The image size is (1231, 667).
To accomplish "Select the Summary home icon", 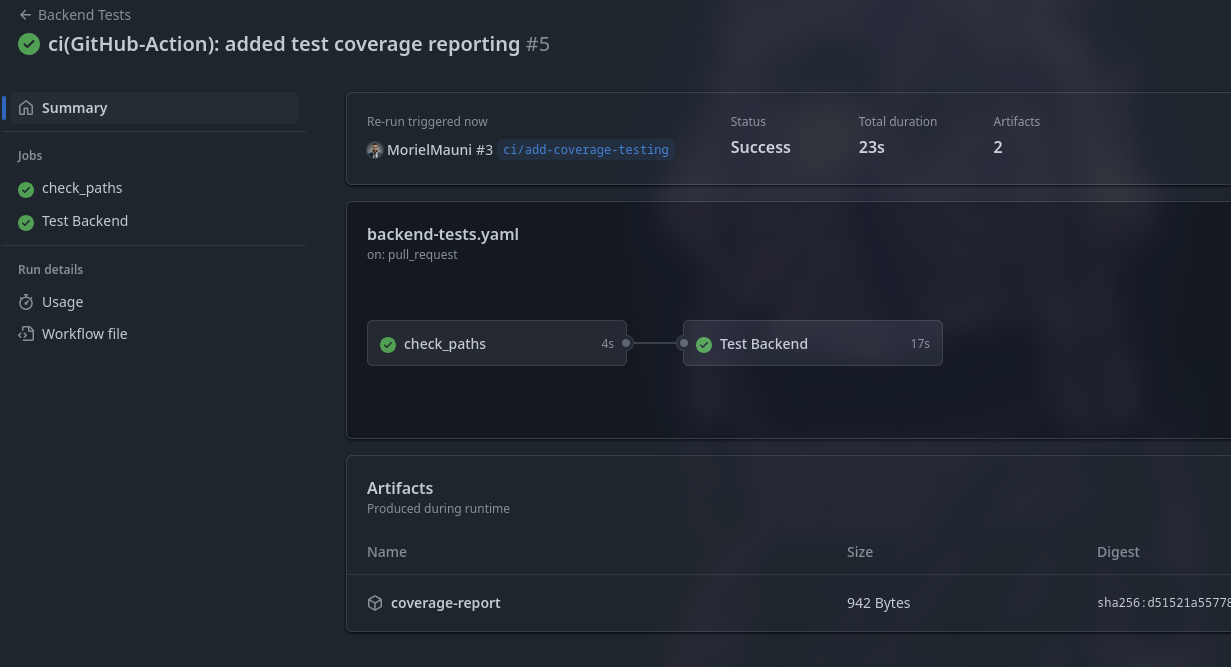I will pos(26,107).
